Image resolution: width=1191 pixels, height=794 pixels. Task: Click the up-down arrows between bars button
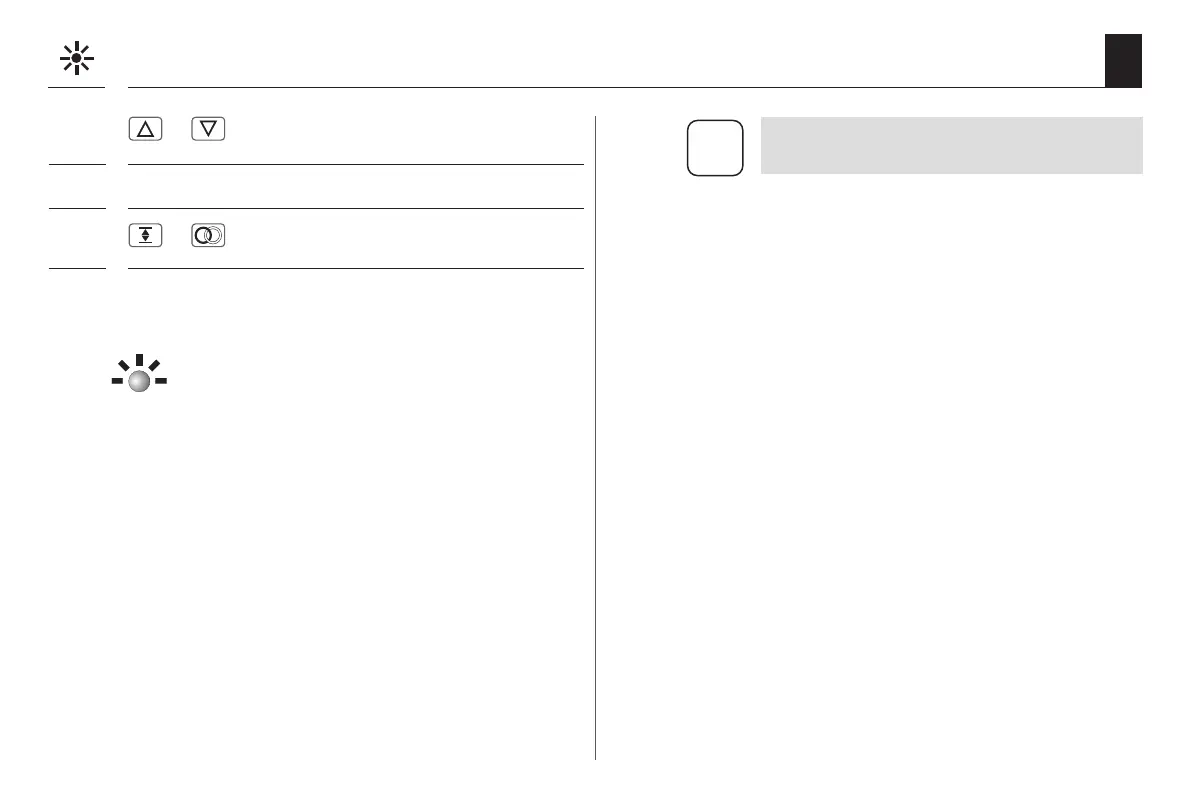pyautogui.click(x=145, y=235)
